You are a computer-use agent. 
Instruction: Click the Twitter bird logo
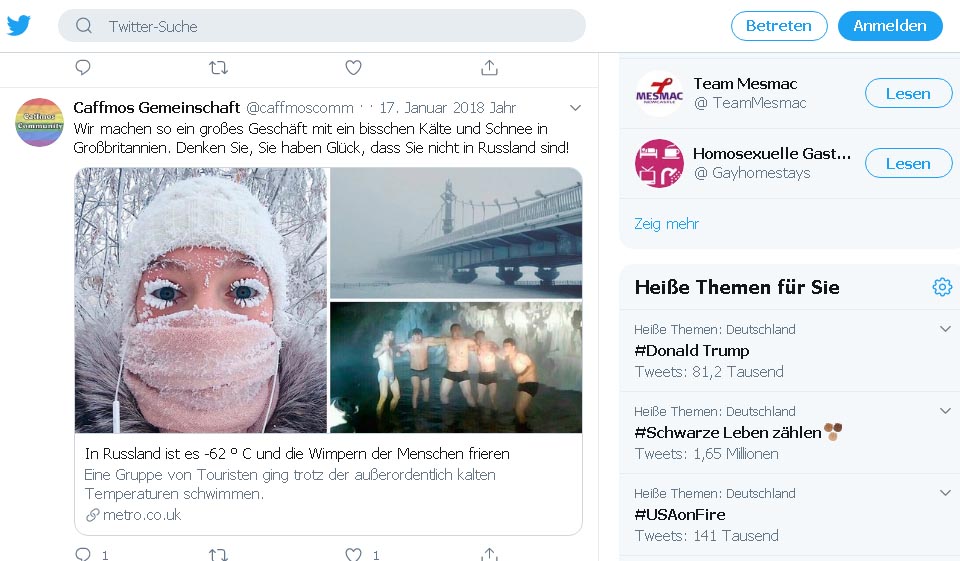[19, 26]
